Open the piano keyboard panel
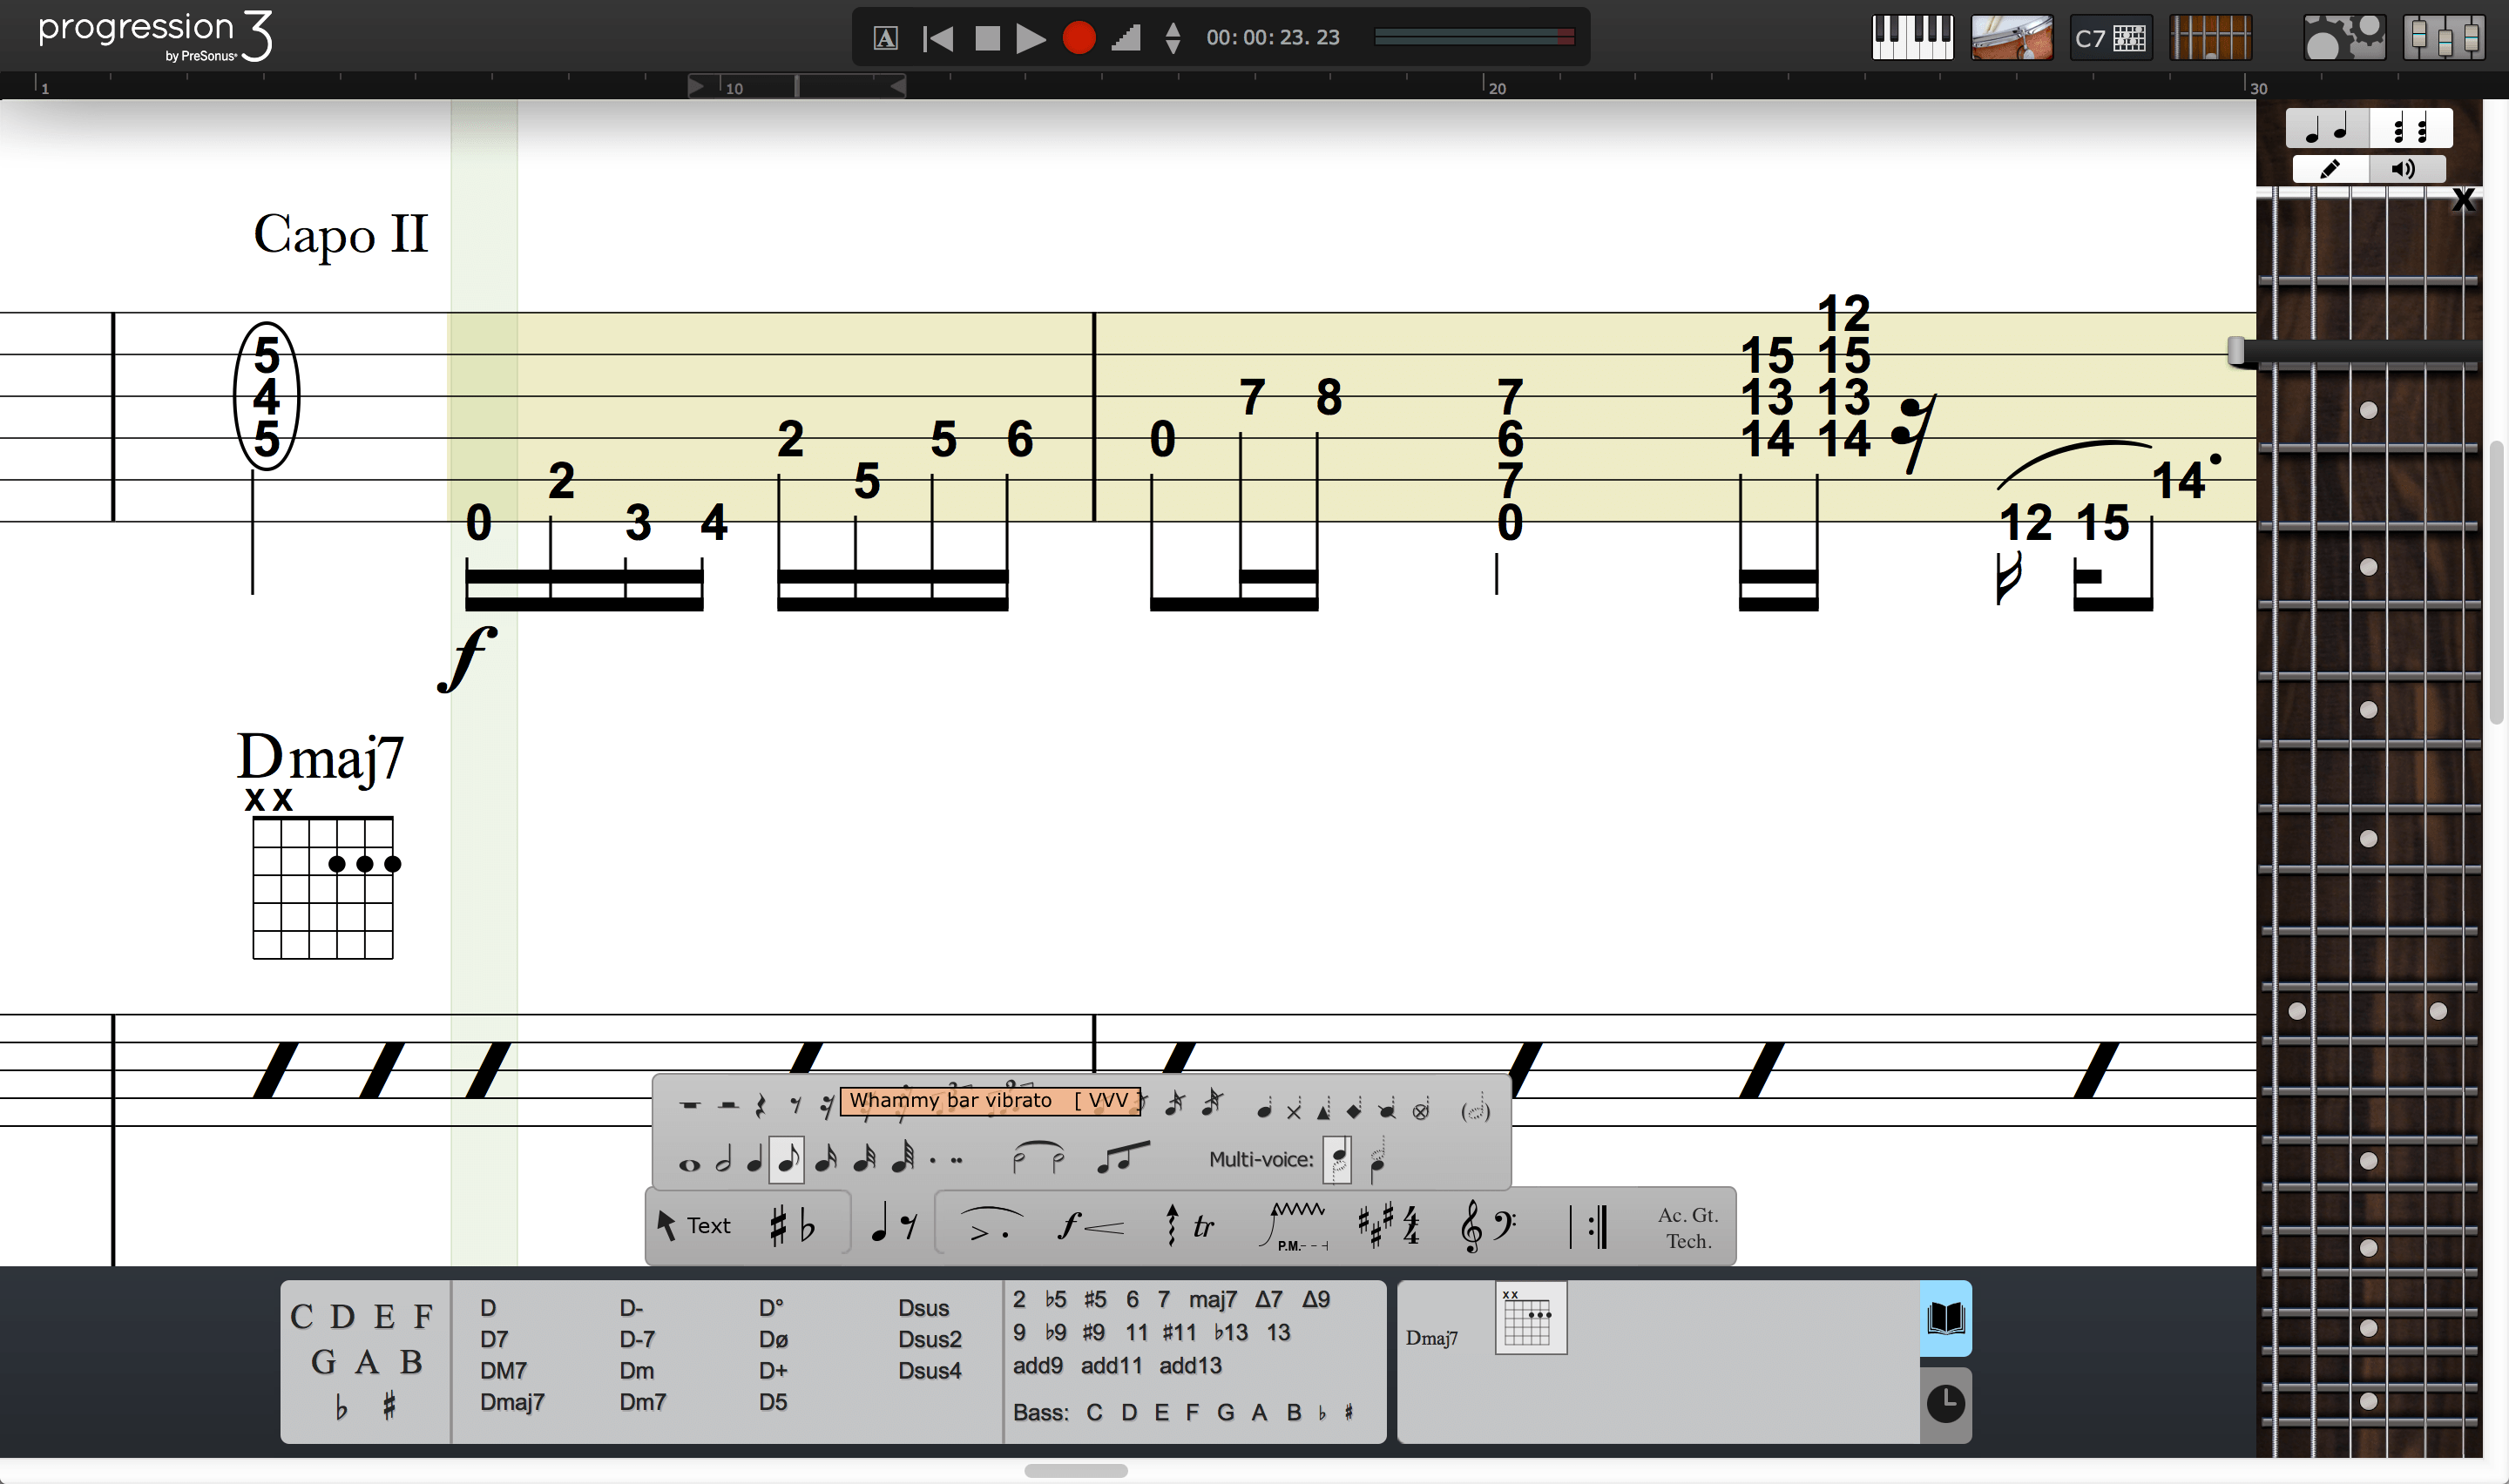 [1911, 38]
